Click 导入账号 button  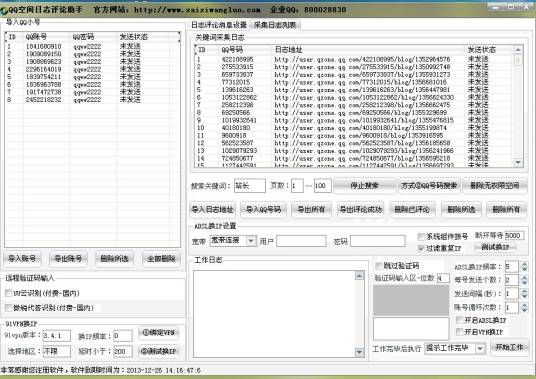pos(22,258)
